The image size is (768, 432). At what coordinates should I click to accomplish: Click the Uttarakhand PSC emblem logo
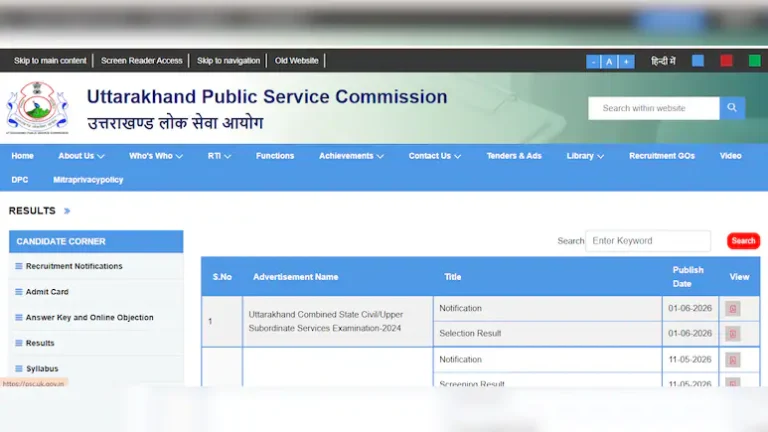coord(37,108)
